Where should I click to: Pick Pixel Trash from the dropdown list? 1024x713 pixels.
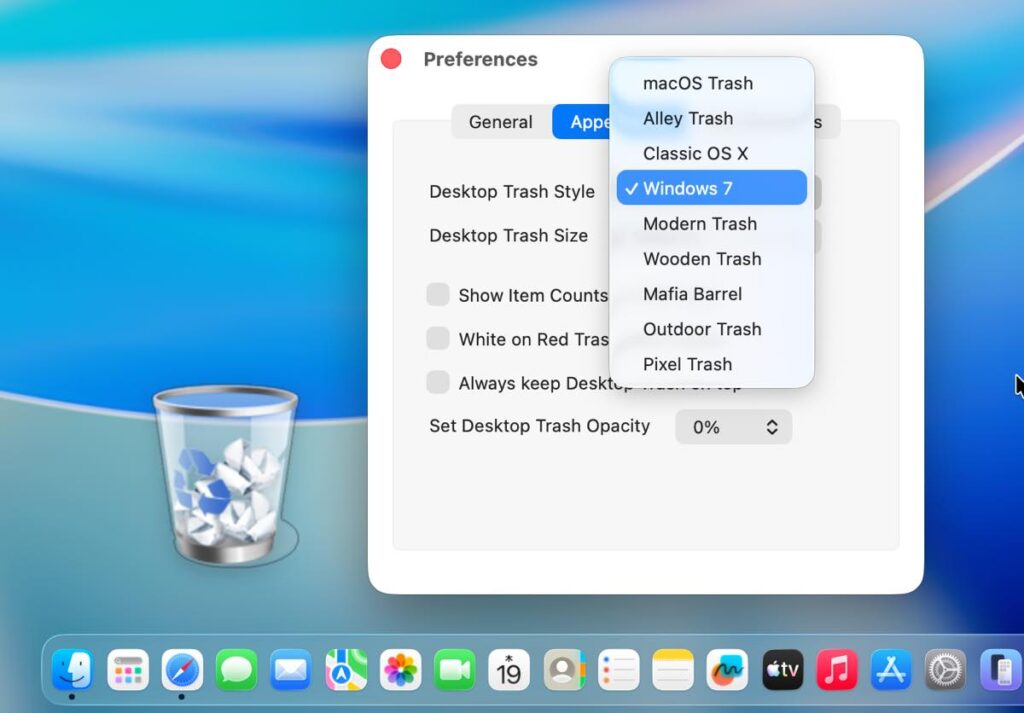tap(687, 364)
